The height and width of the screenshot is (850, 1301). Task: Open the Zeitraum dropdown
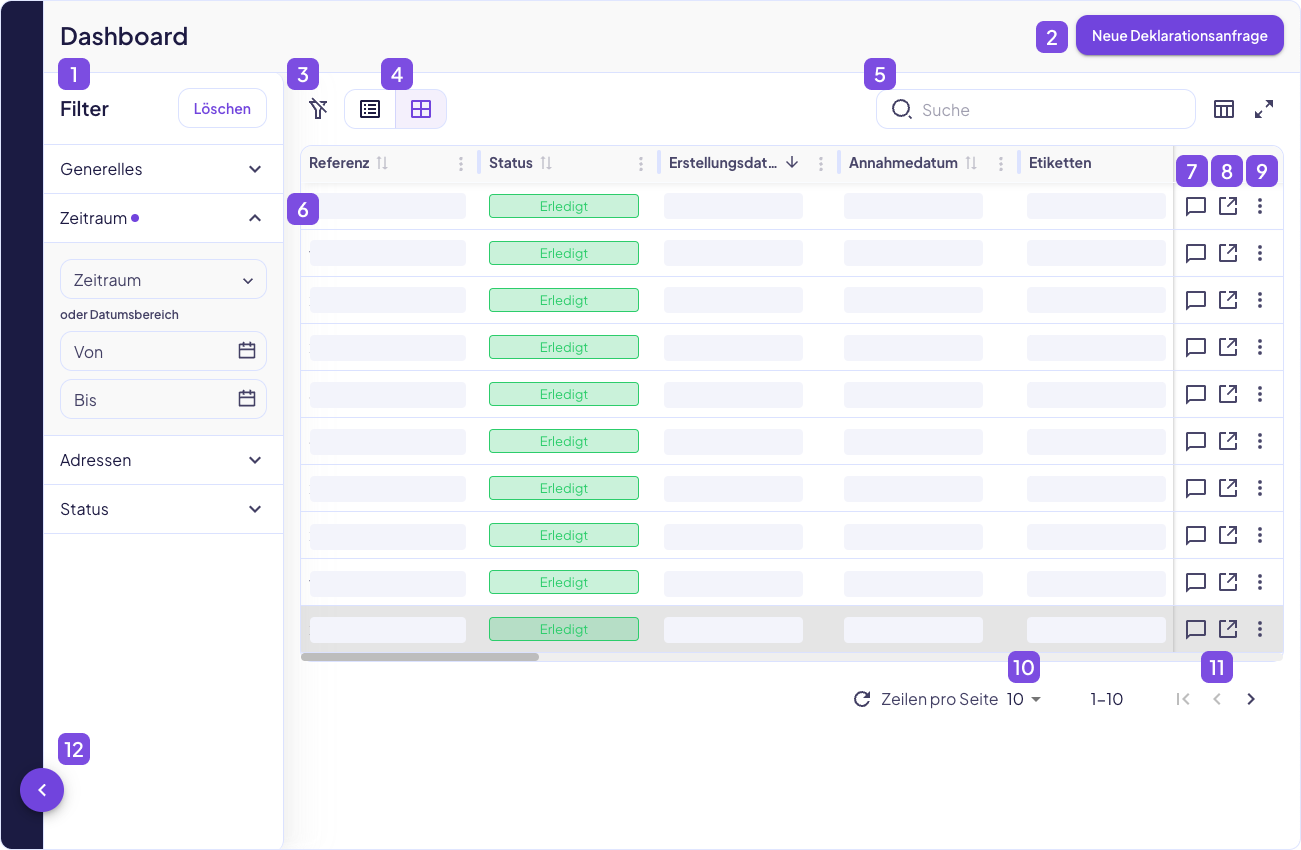click(x=163, y=280)
